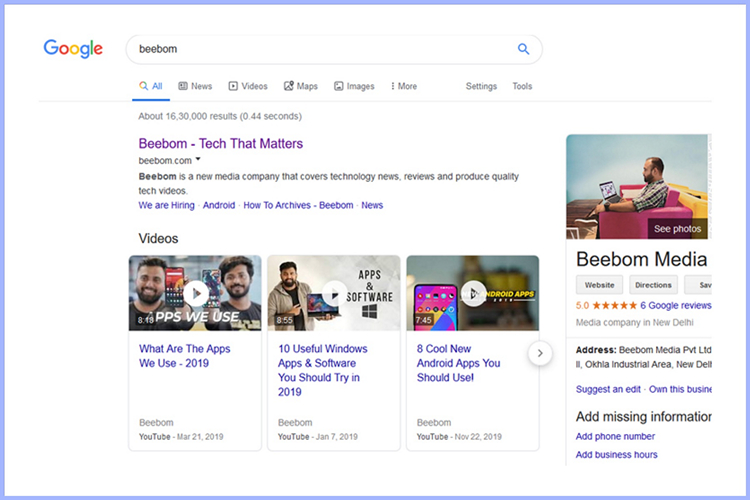
Task: Open the Maps tab
Action: click(x=301, y=86)
